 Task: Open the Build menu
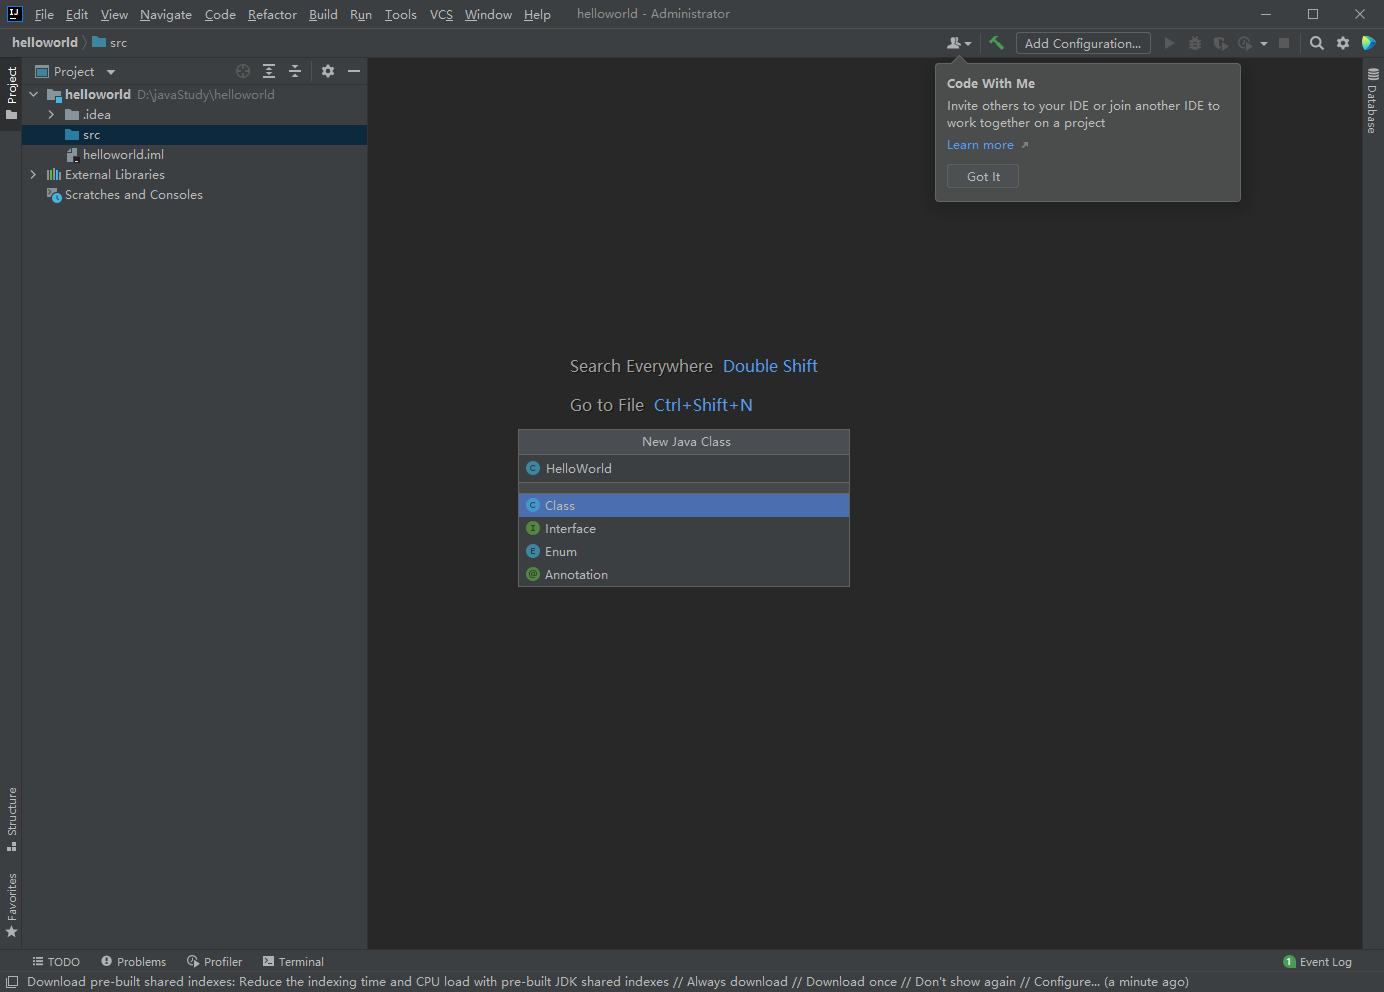[323, 14]
